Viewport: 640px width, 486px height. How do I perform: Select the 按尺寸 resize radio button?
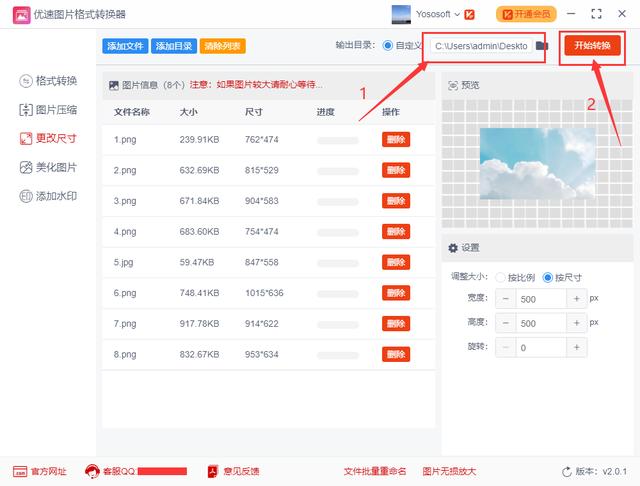547,277
